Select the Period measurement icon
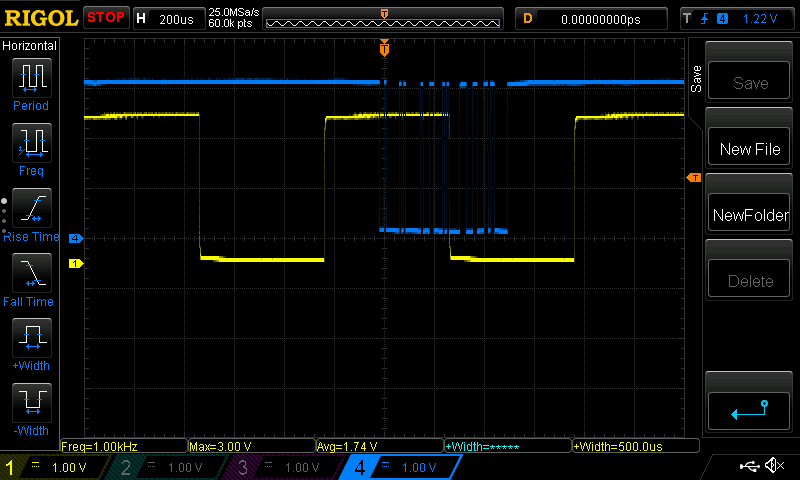The width and height of the screenshot is (800, 480). pyautogui.click(x=32, y=78)
